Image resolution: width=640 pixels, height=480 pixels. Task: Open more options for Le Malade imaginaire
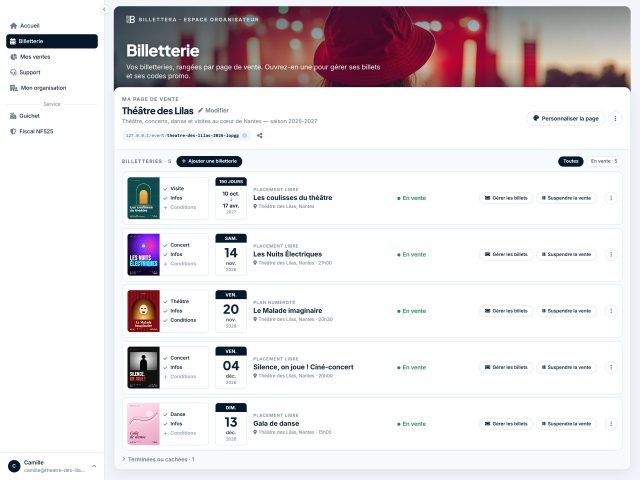coord(611,311)
